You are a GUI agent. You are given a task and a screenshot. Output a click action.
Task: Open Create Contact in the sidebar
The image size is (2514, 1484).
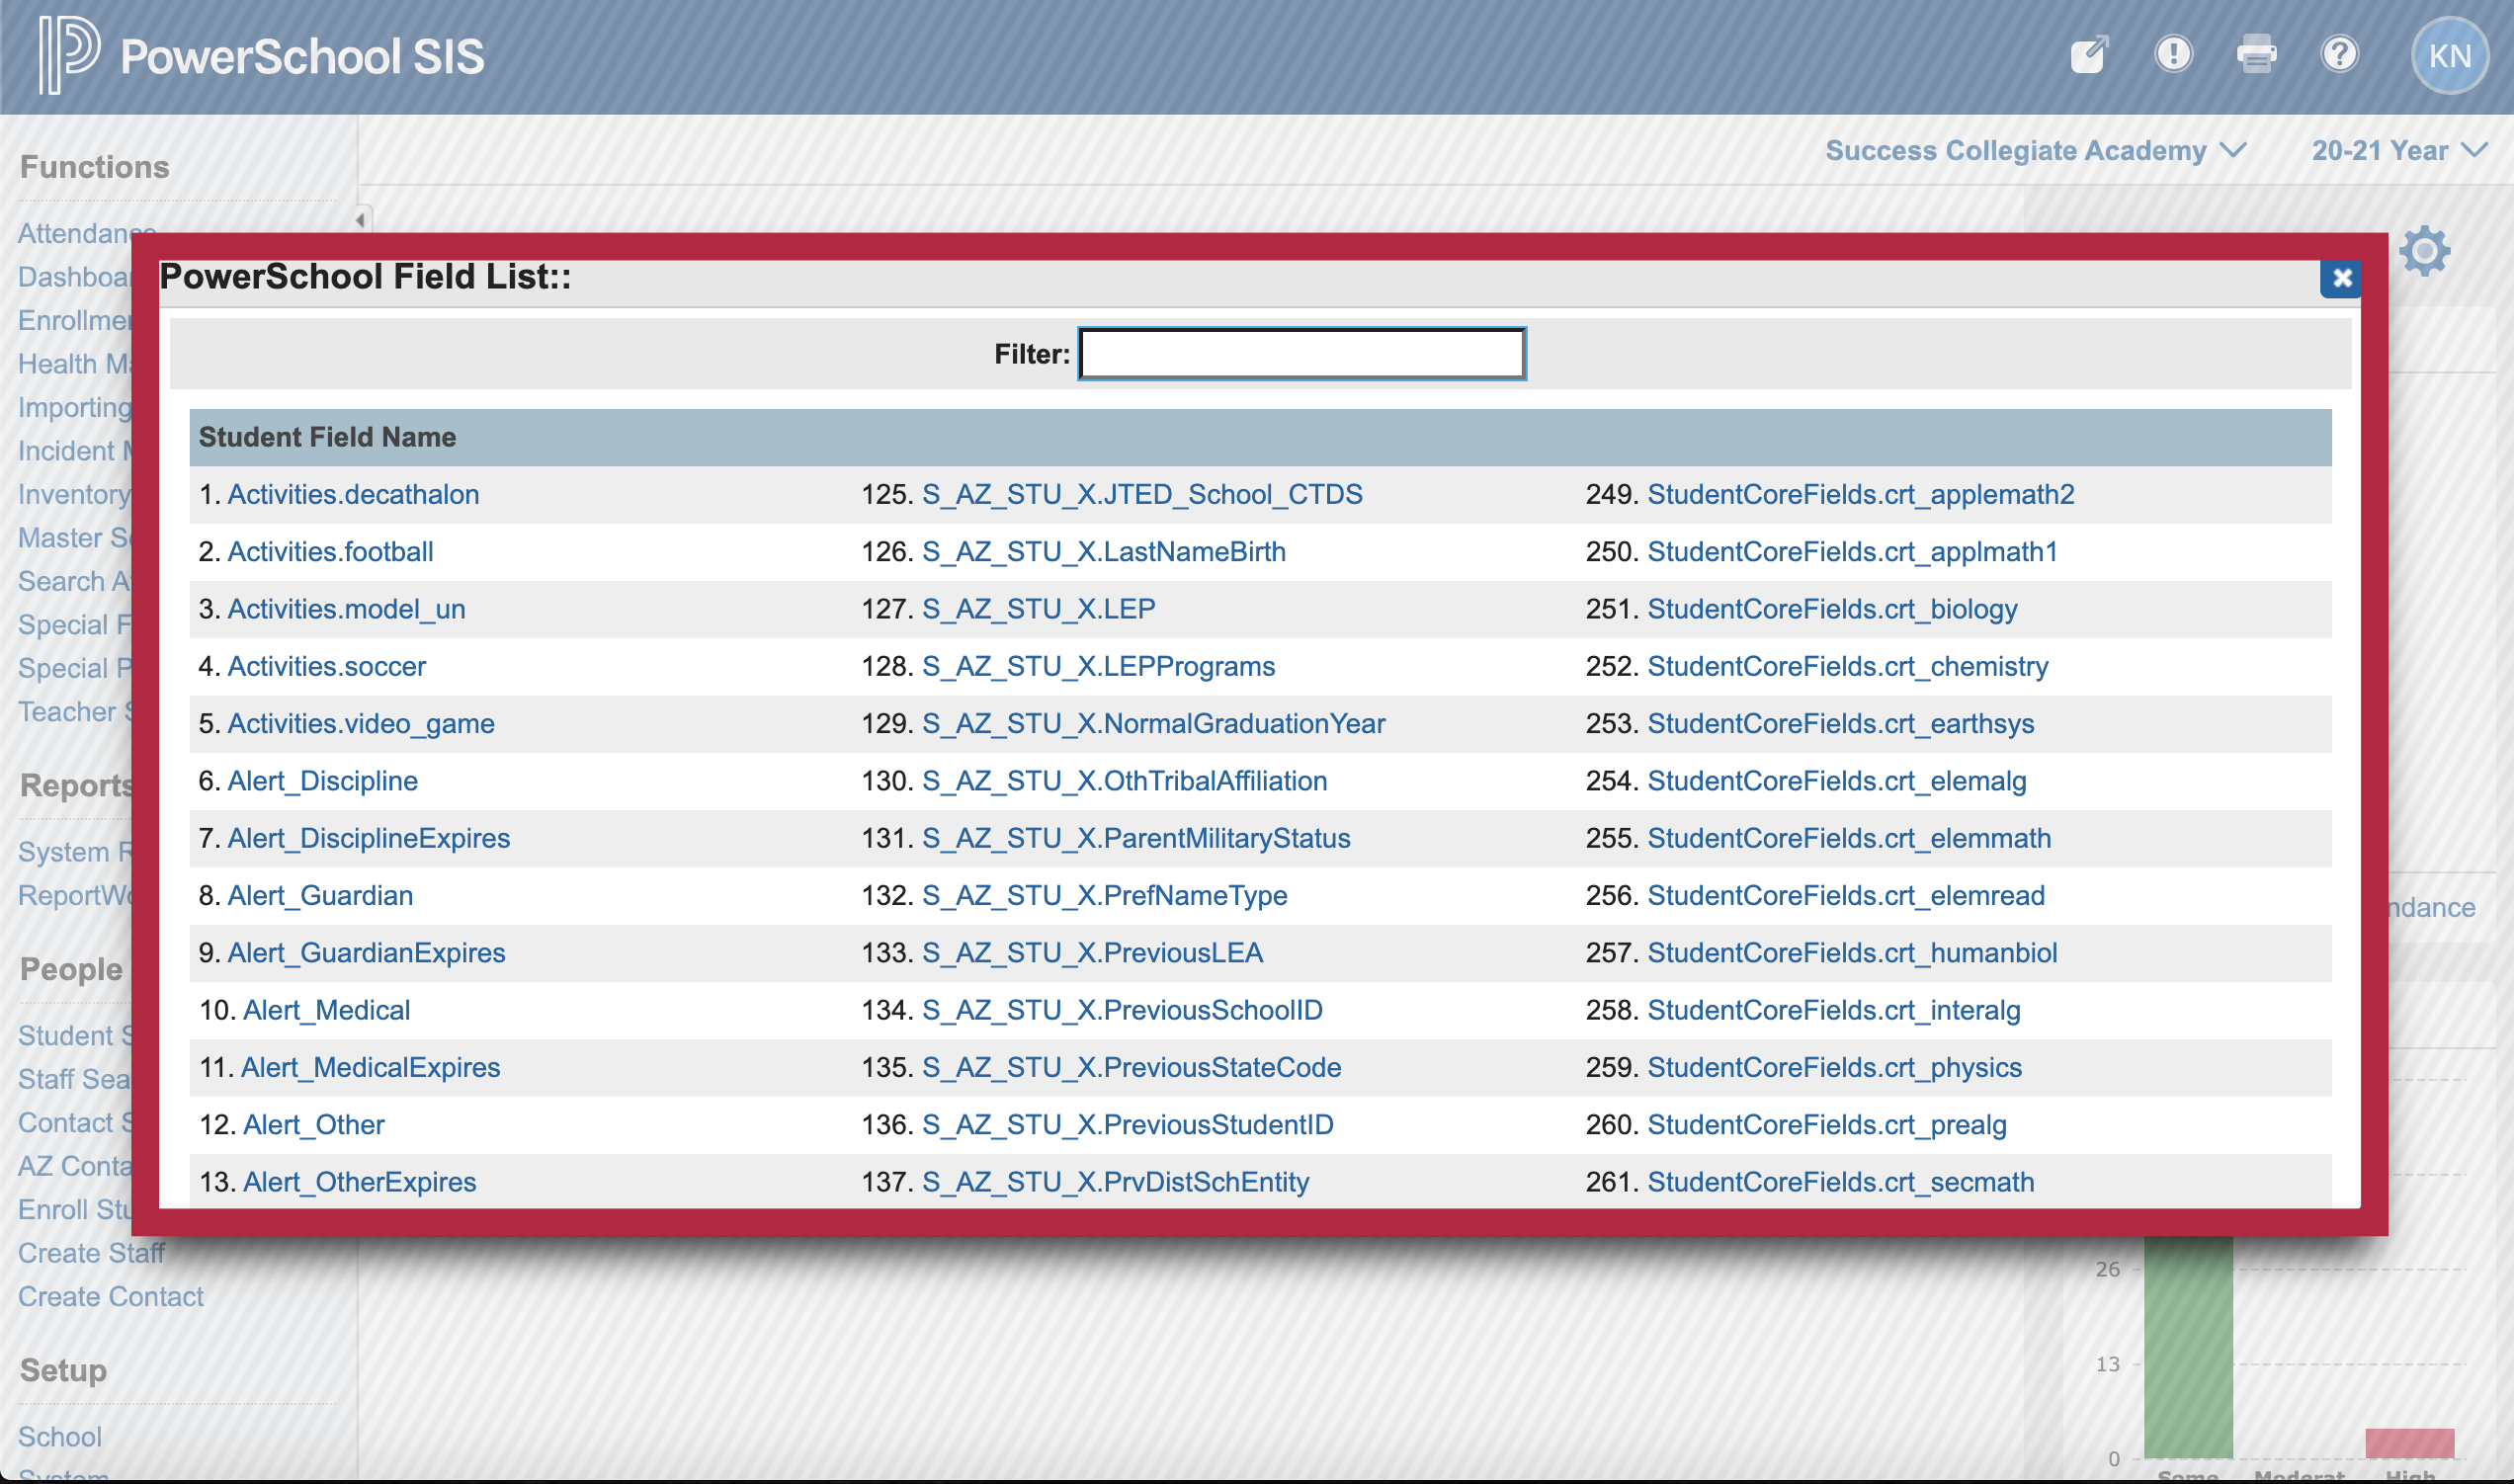point(110,1297)
